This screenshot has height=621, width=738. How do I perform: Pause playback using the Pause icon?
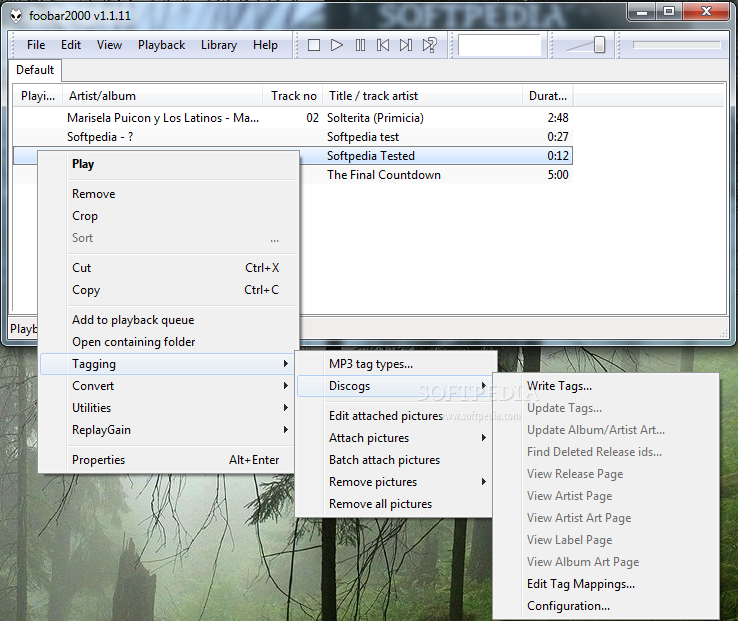click(360, 45)
